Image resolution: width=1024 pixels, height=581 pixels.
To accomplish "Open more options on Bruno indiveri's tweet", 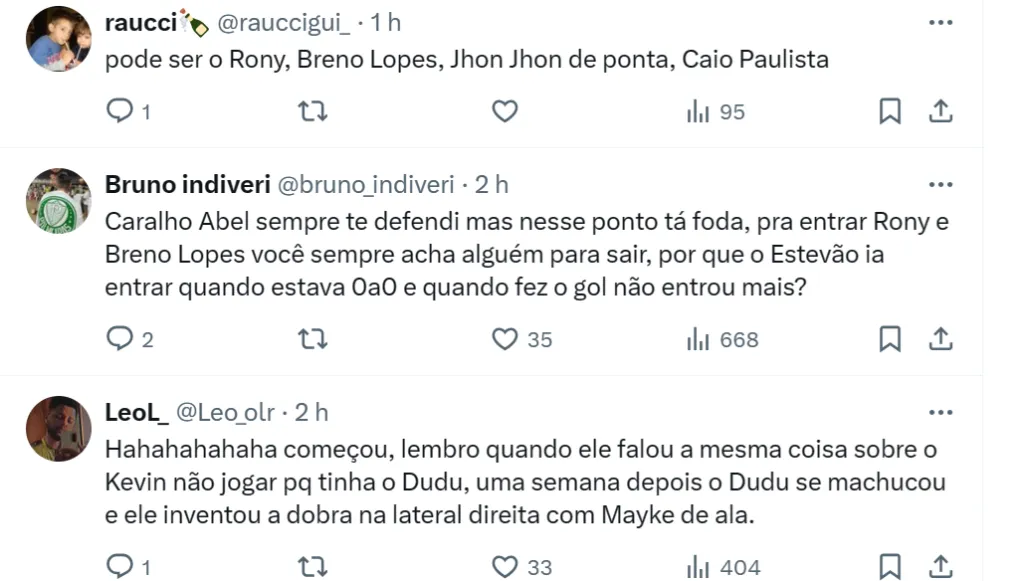I will click(940, 185).
